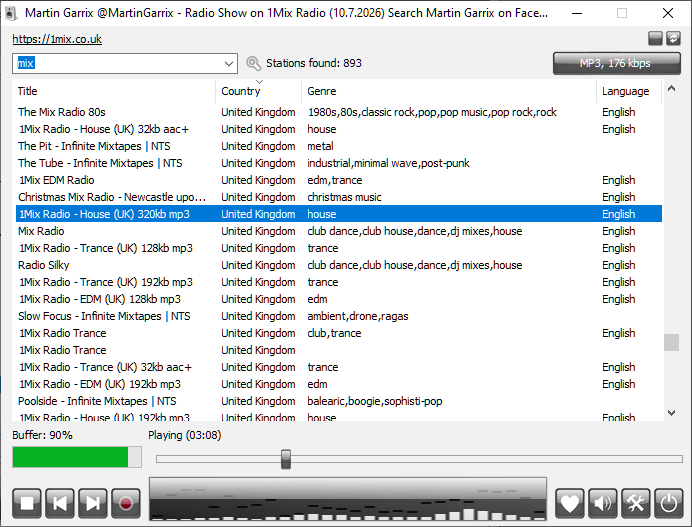Sort by Genre column header

[449, 91]
